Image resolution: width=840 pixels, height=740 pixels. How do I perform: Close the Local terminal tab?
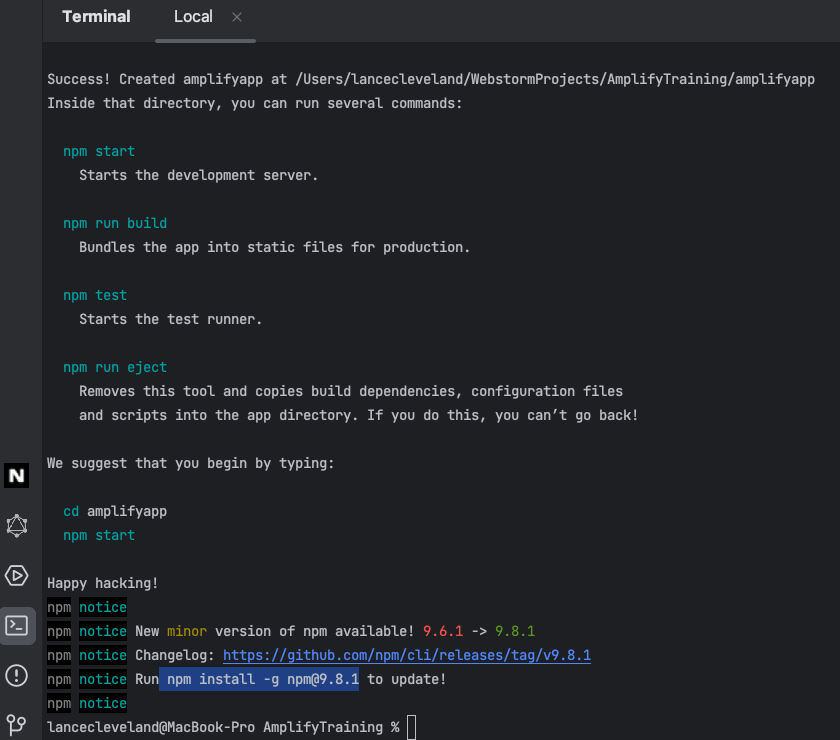coord(237,17)
